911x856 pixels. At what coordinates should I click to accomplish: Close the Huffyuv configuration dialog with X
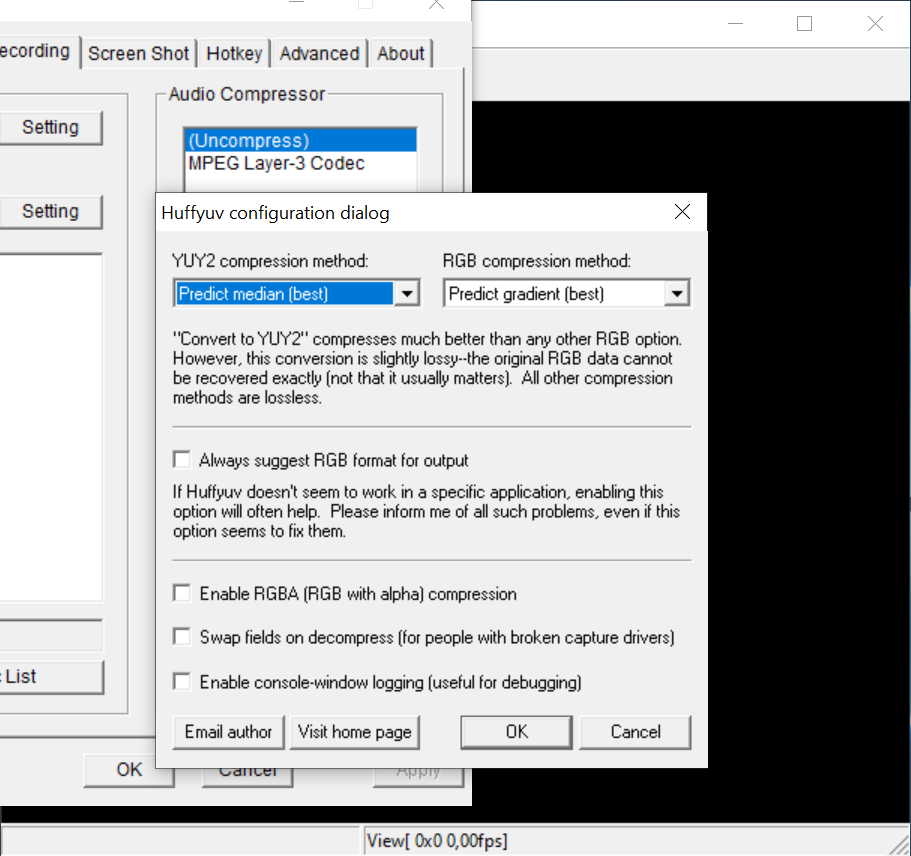pos(682,212)
